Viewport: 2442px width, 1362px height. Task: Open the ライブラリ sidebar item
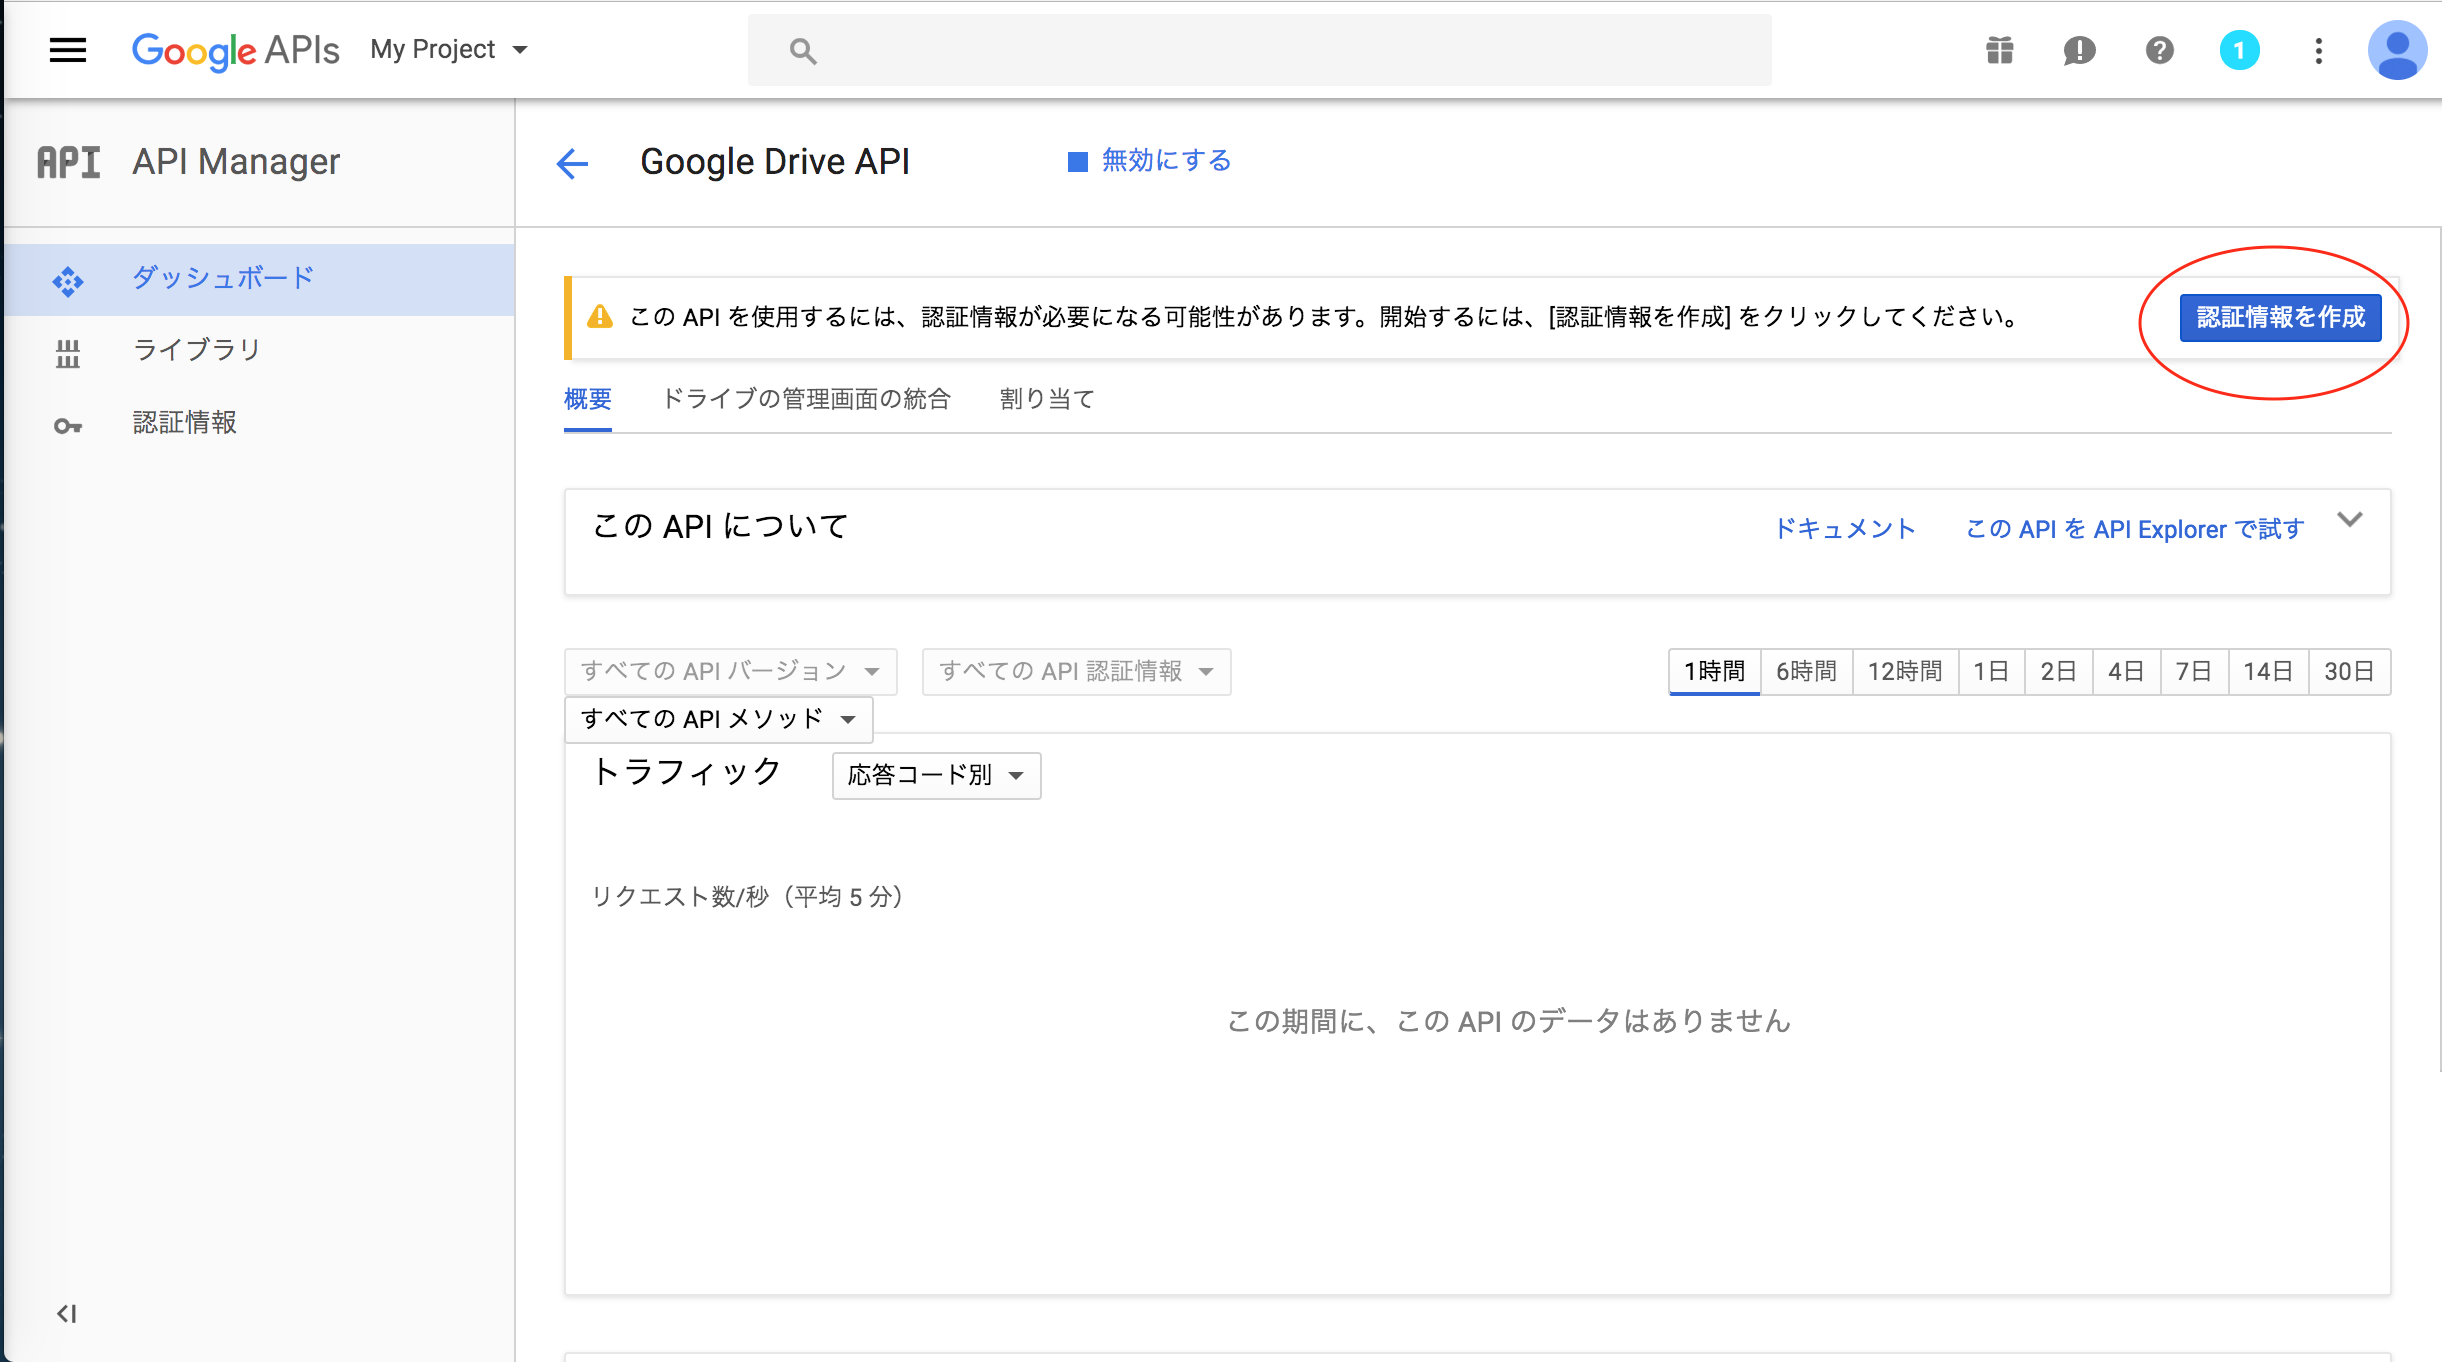tap(197, 349)
